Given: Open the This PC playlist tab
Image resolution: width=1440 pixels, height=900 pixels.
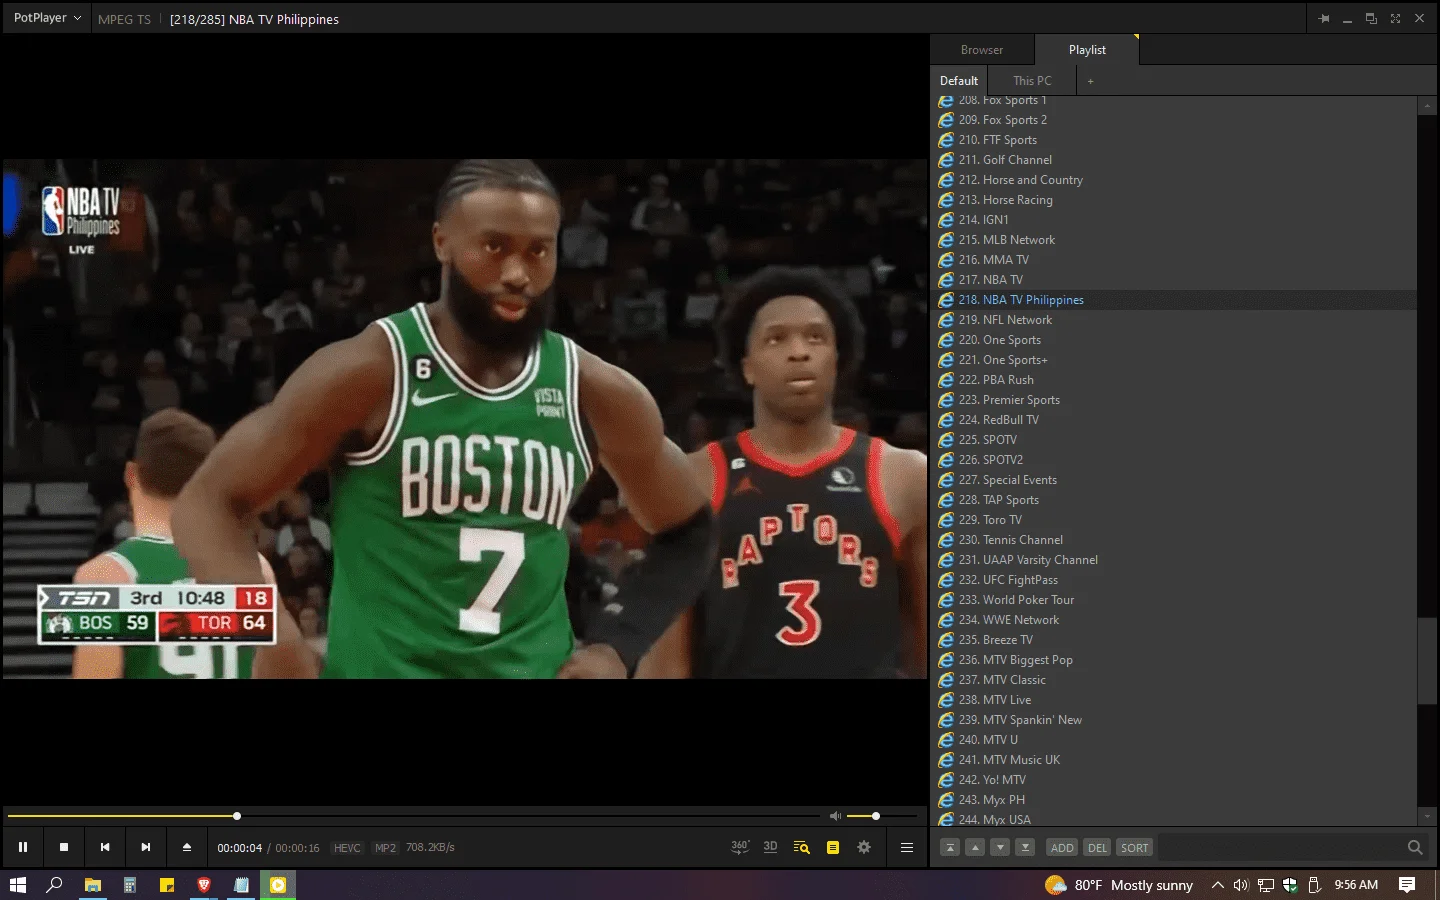Looking at the screenshot, I should 1032,81.
